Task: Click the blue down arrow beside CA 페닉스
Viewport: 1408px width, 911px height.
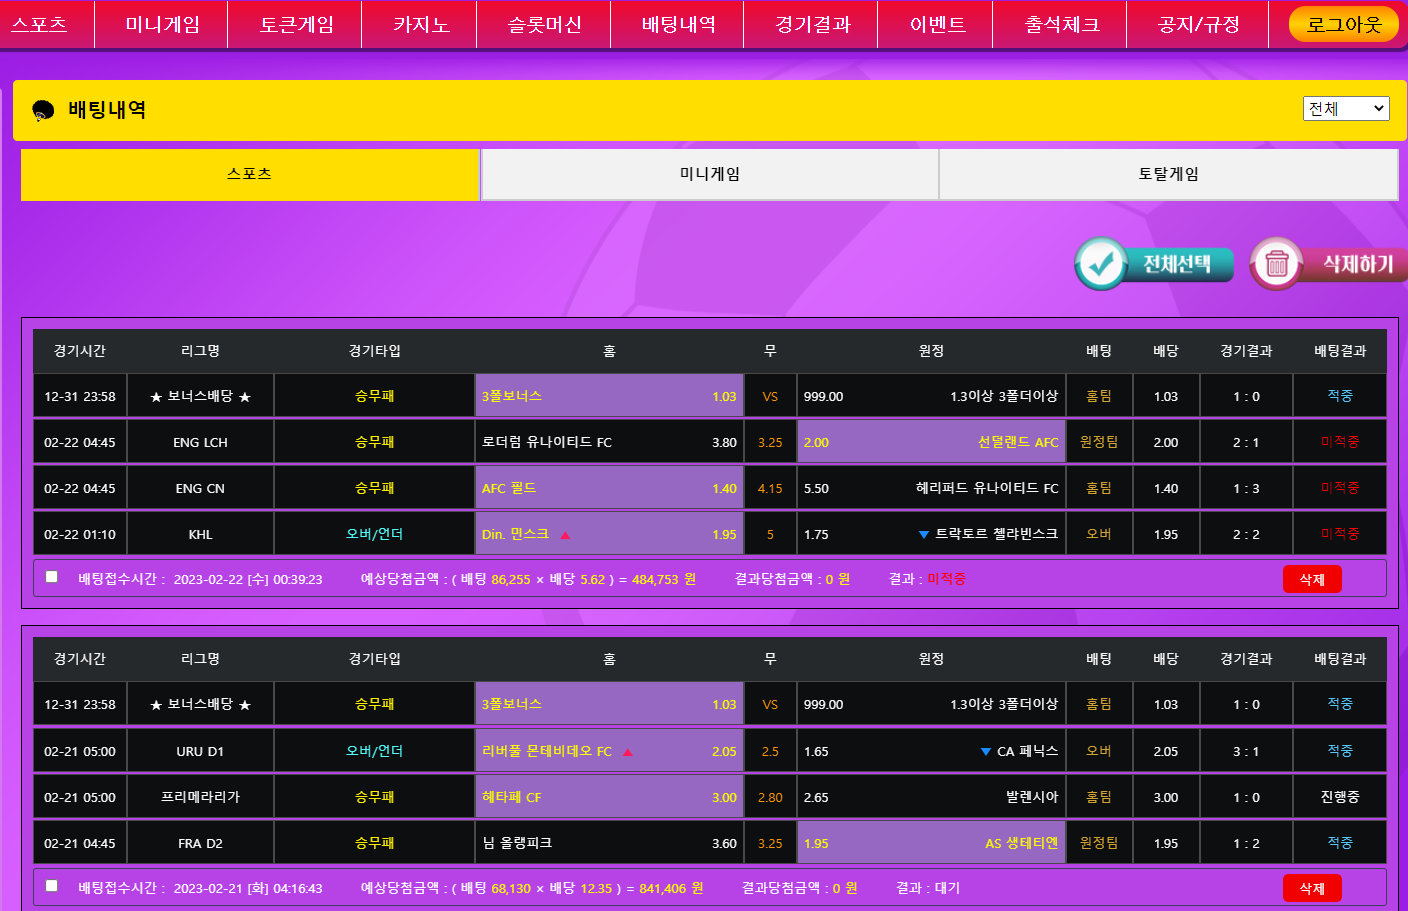Action: (x=986, y=752)
